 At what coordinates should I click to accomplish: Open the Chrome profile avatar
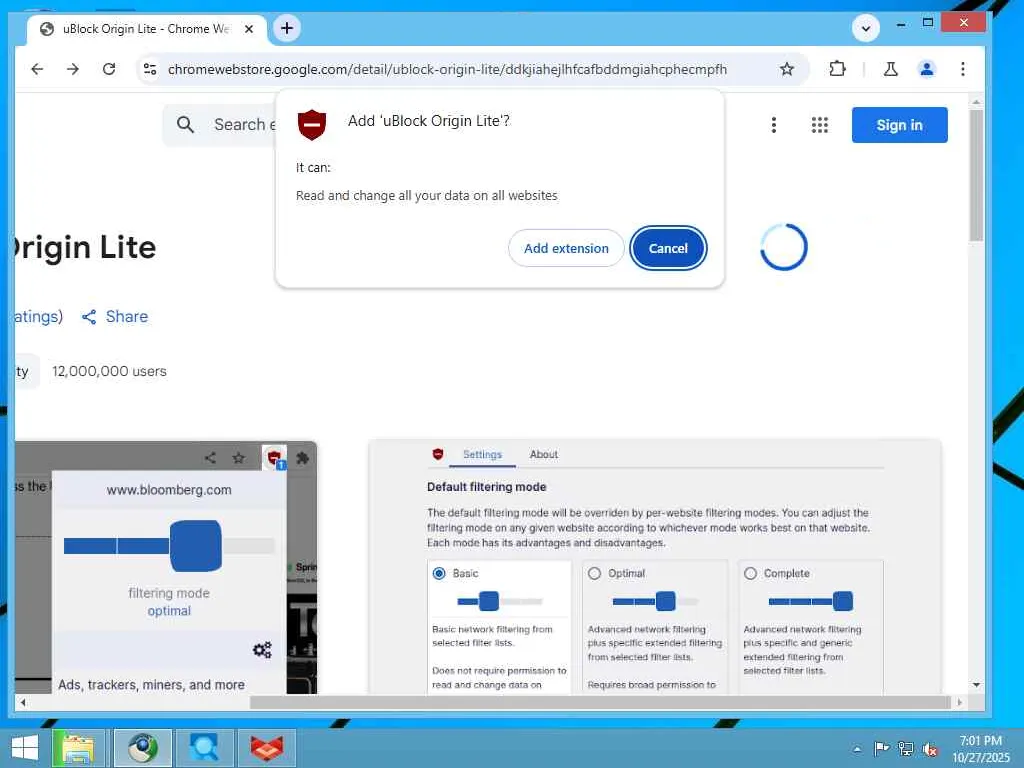click(x=927, y=69)
